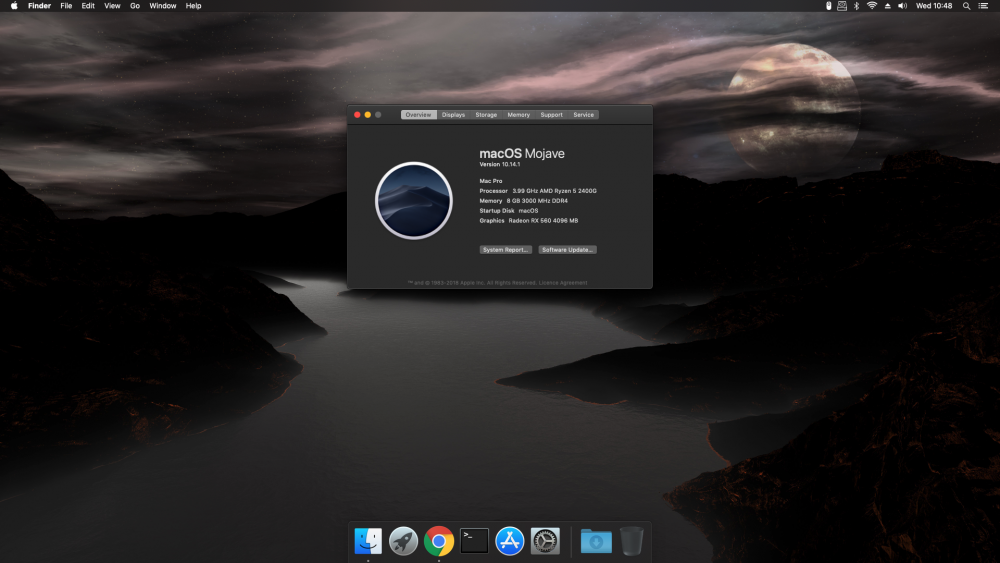This screenshot has height=563, width=1000.
Task: Click the Software Update... button
Action: point(568,250)
